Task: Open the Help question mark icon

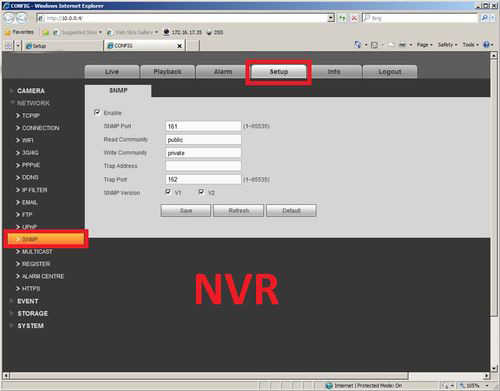Action: click(x=487, y=45)
